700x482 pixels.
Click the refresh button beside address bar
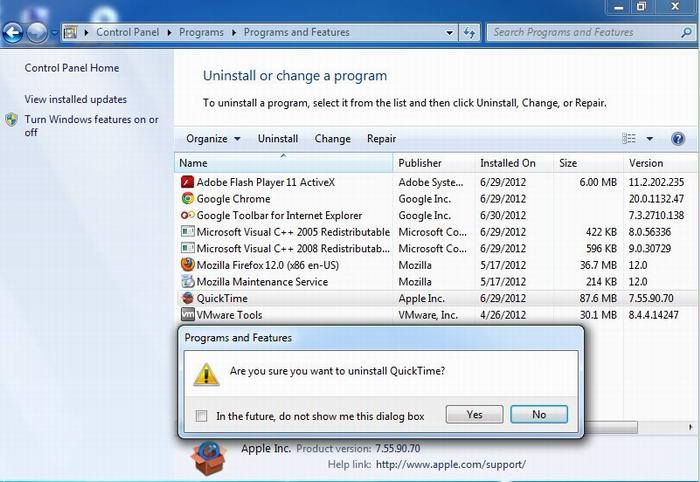point(469,32)
